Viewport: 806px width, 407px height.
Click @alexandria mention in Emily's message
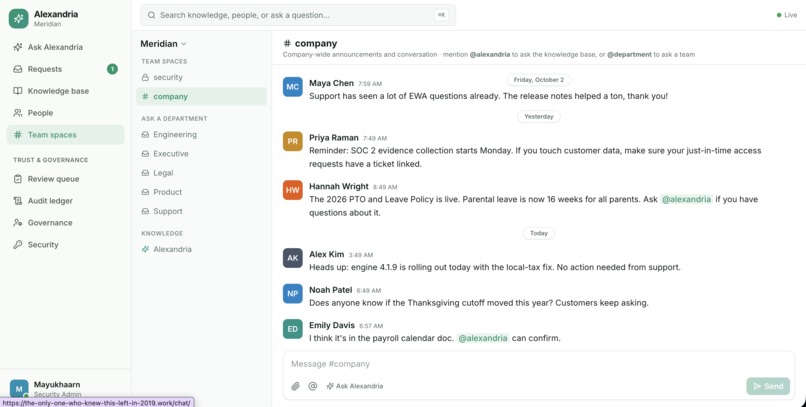tap(483, 338)
